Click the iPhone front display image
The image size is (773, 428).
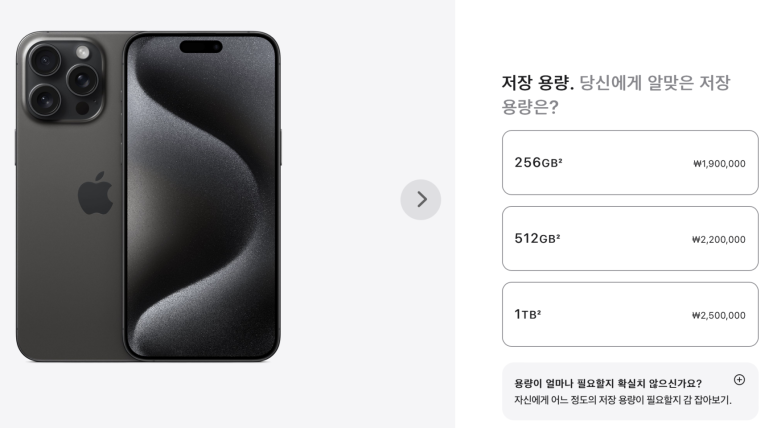pyautogui.click(x=202, y=196)
